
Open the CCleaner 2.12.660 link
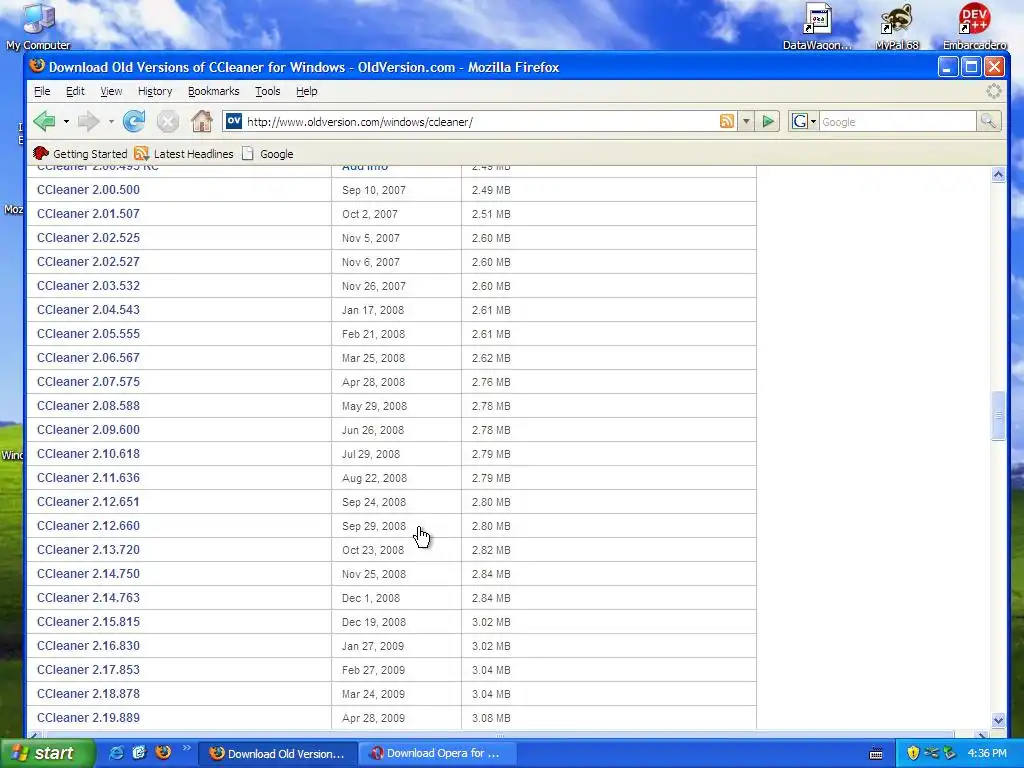coord(88,526)
